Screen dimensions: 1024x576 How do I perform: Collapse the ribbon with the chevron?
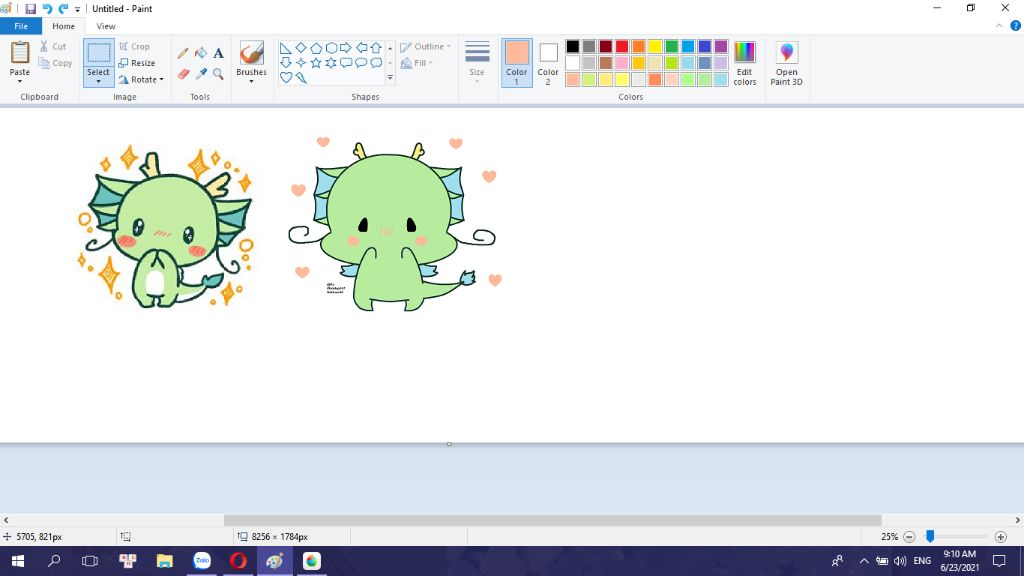tap(999, 26)
